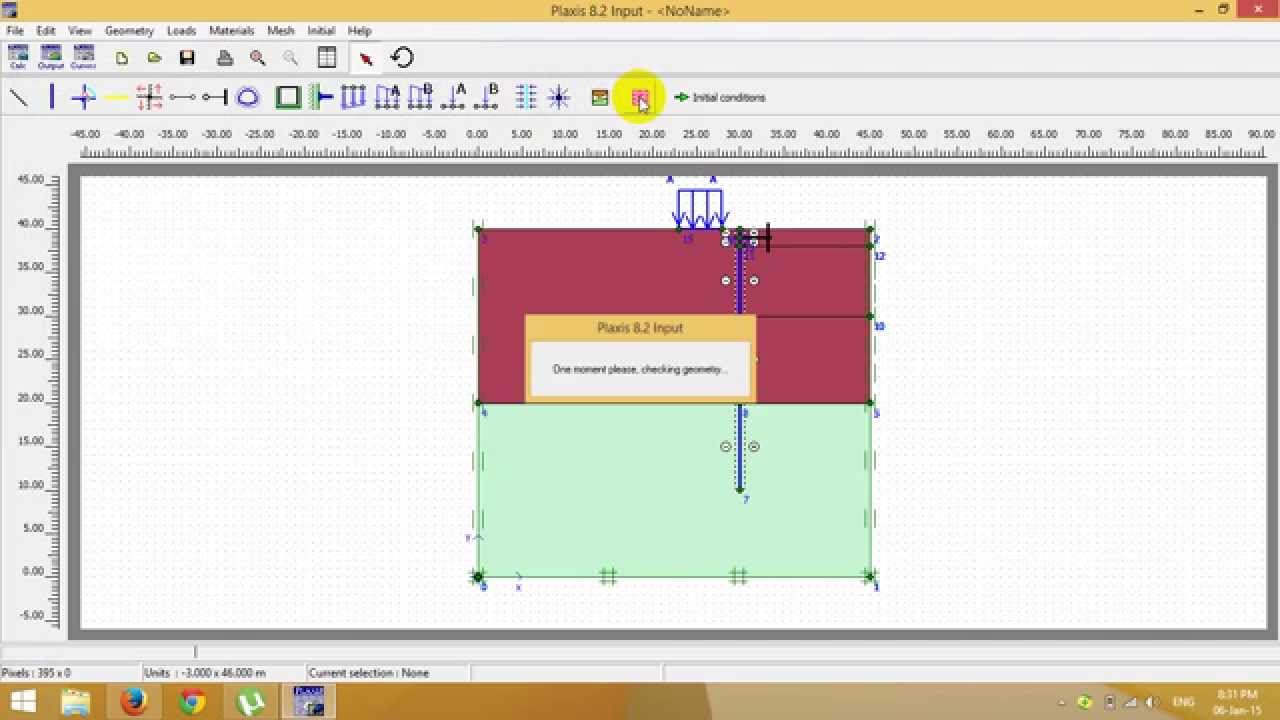The width and height of the screenshot is (1280, 720).
Task: Open the Material sets icon
Action: 599,97
